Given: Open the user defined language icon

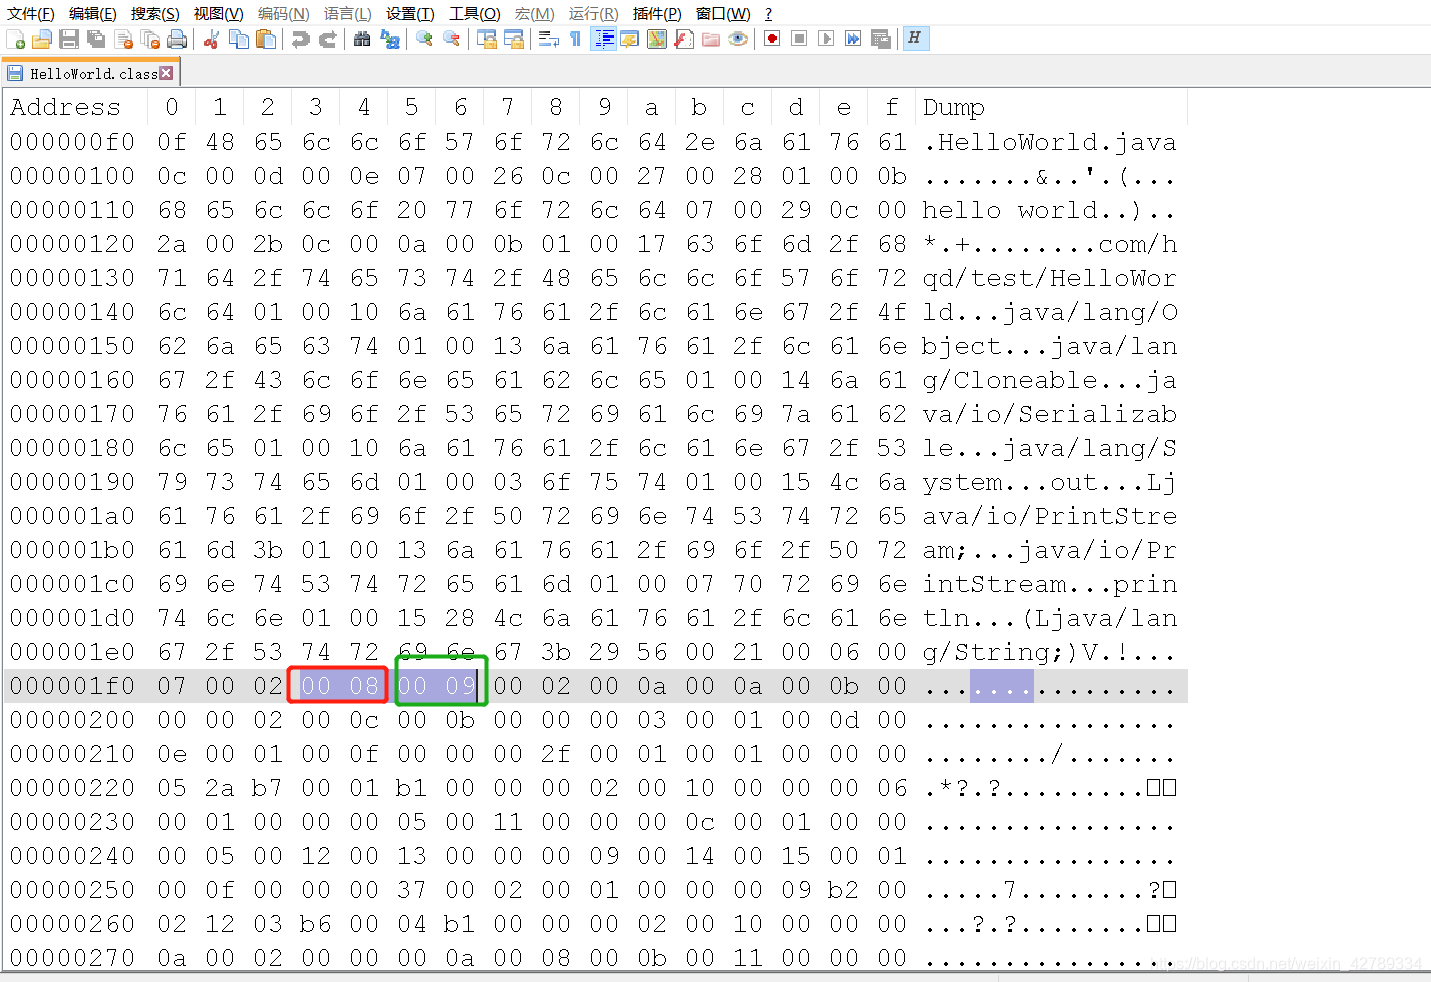Looking at the screenshot, I should tap(629, 39).
